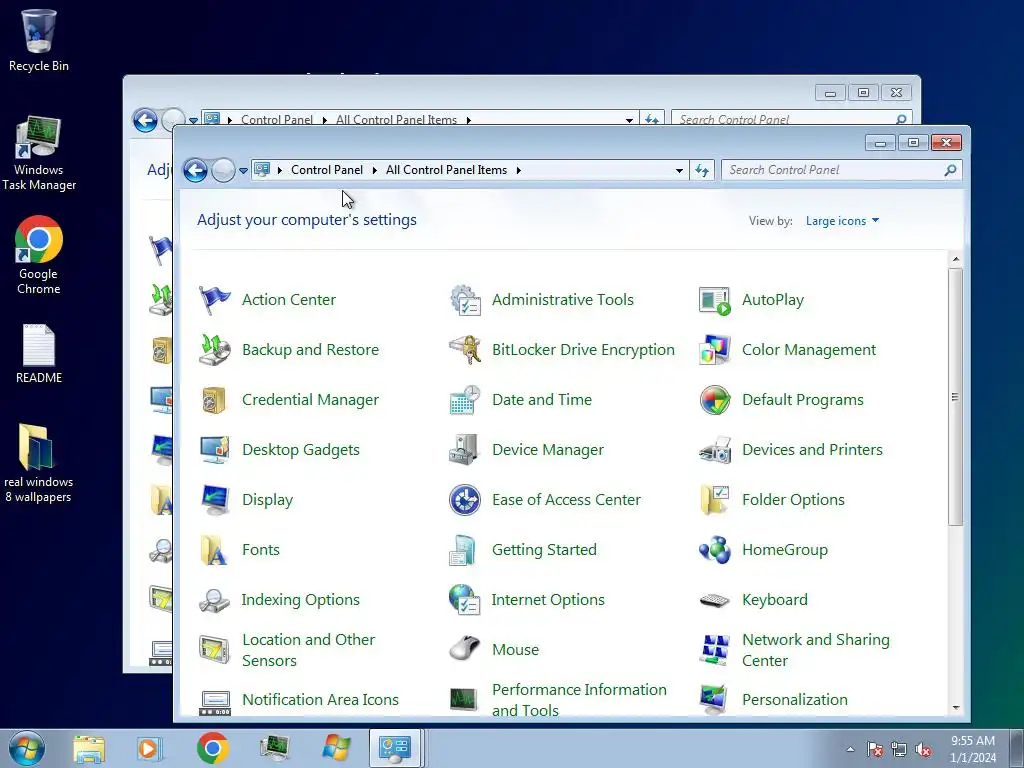Open Windows Explorer from the taskbar
This screenshot has width=1024, height=768.
[89, 748]
